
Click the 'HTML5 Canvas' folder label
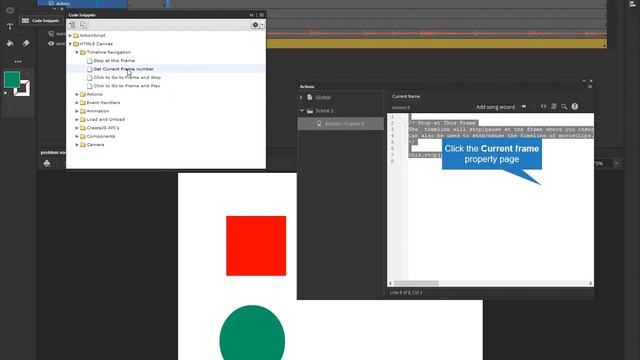[96, 44]
